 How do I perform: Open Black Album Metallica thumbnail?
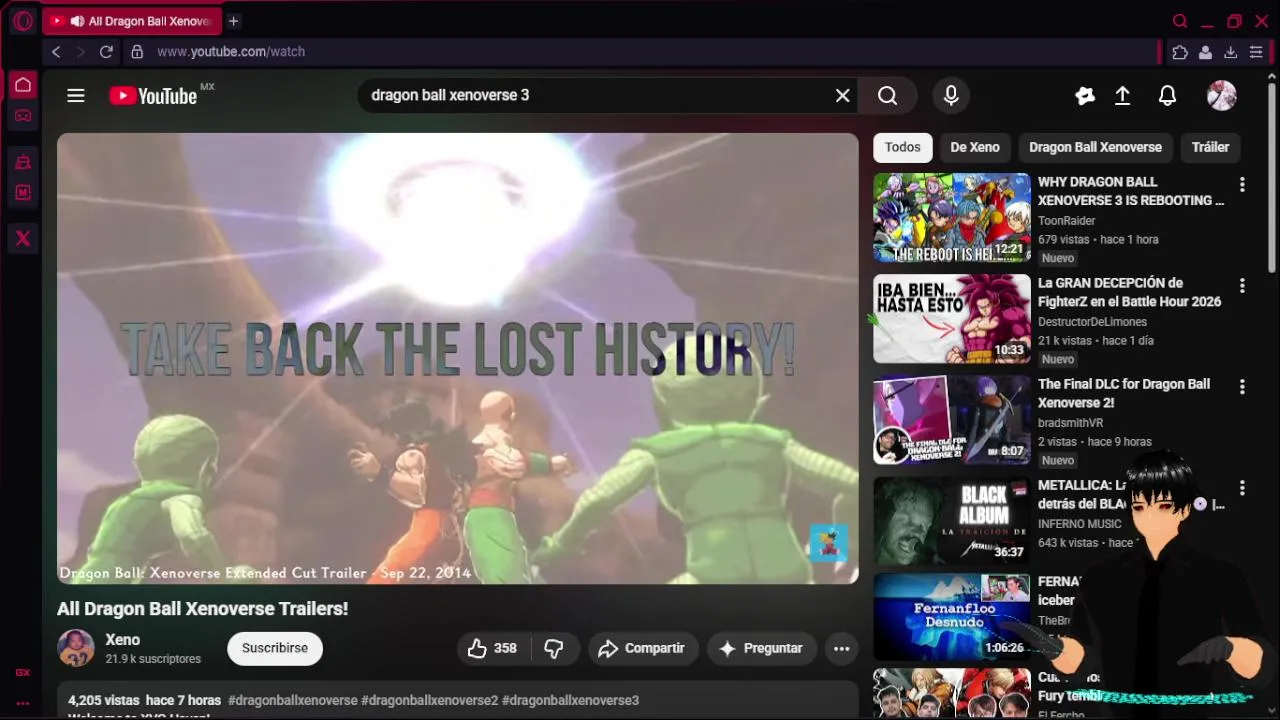pyautogui.click(x=952, y=521)
